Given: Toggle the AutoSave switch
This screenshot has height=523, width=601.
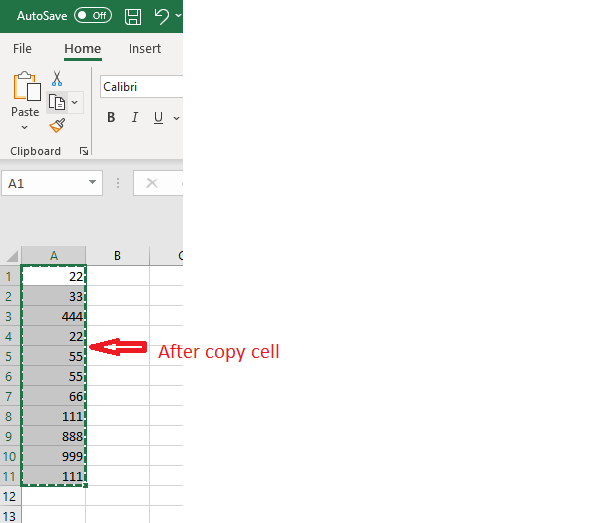Looking at the screenshot, I should click(93, 16).
